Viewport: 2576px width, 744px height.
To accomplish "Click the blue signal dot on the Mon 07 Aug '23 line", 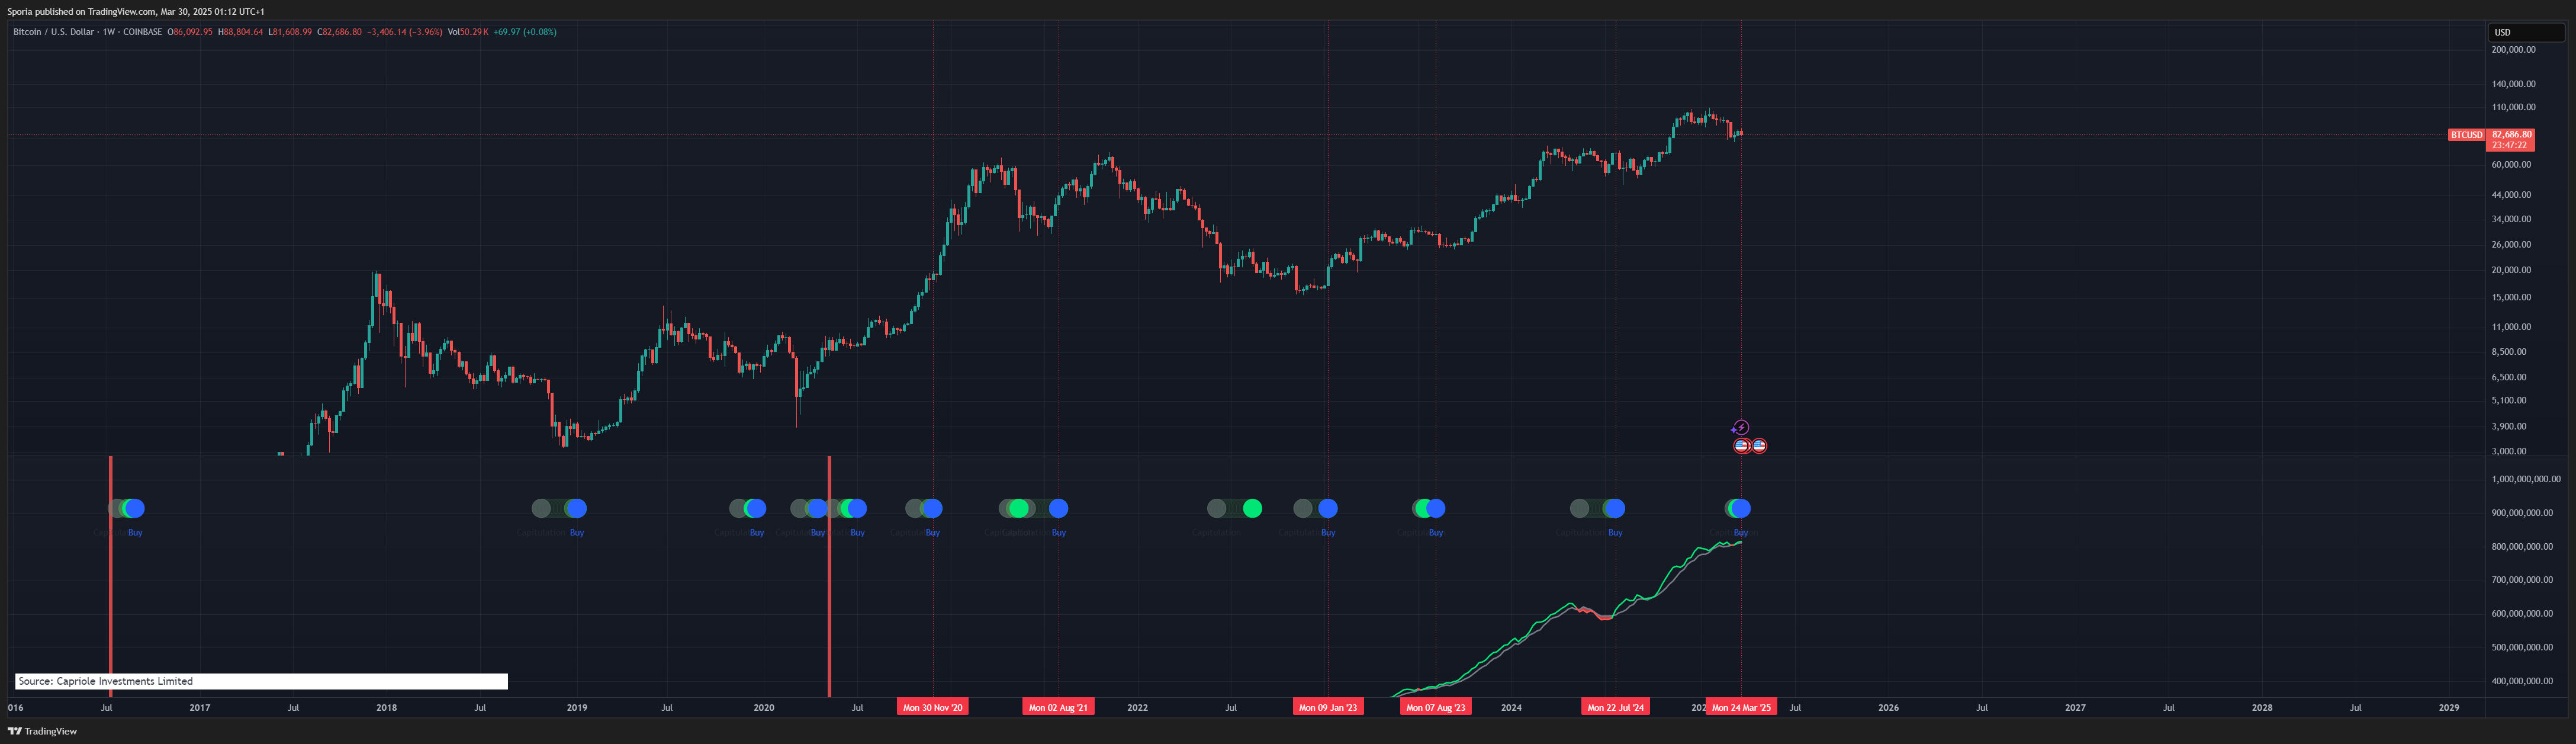I will click(x=1435, y=508).
